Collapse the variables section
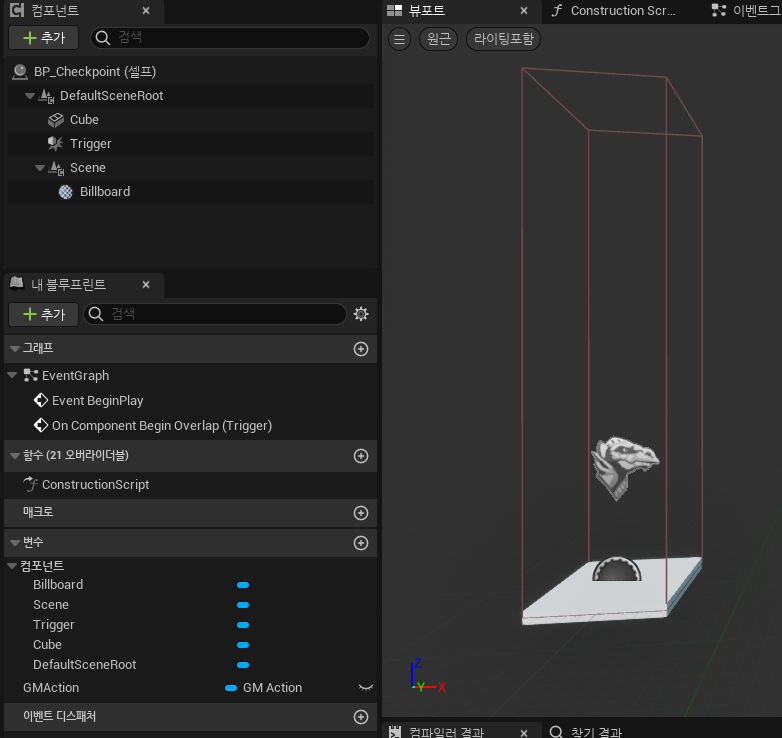The image size is (782, 738). (x=14, y=543)
